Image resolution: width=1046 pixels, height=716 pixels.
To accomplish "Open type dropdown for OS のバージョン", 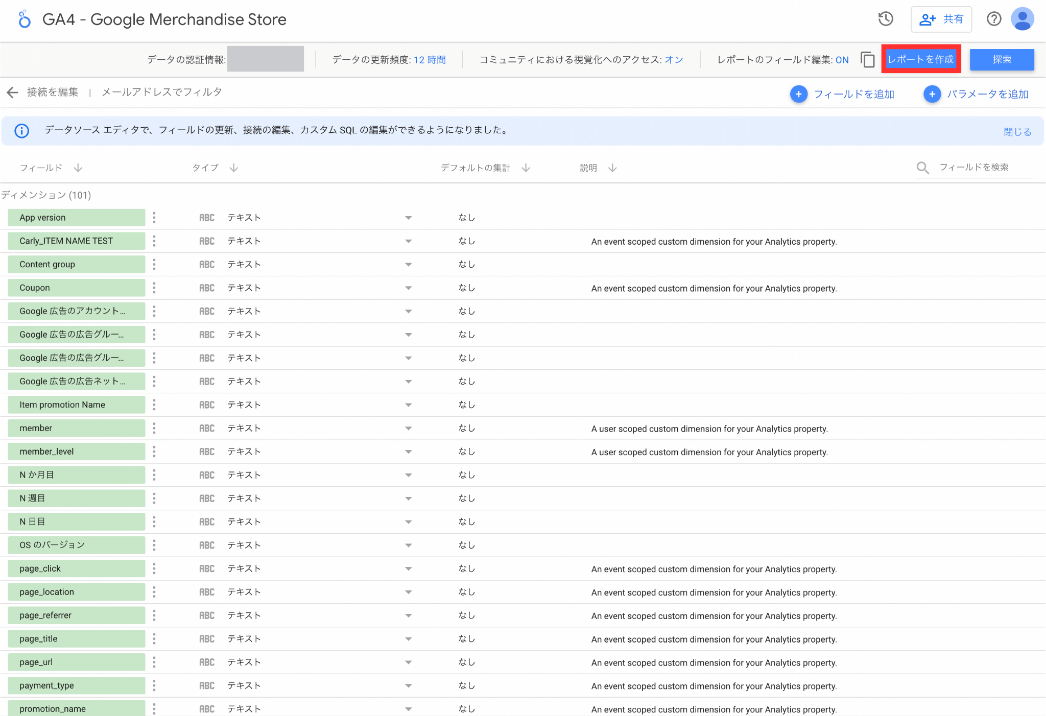I will coord(408,545).
